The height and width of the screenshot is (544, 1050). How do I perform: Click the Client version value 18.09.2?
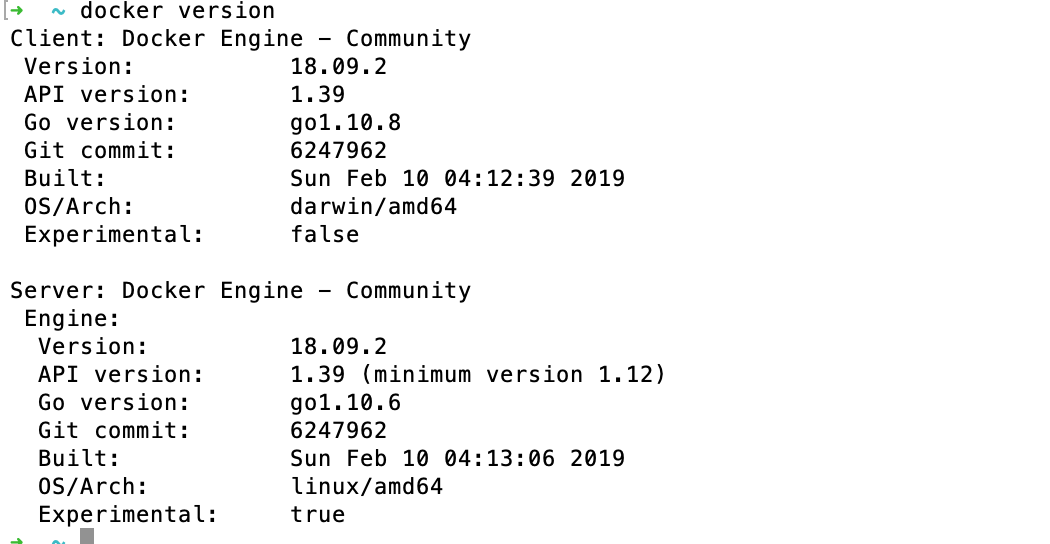[x=338, y=67]
